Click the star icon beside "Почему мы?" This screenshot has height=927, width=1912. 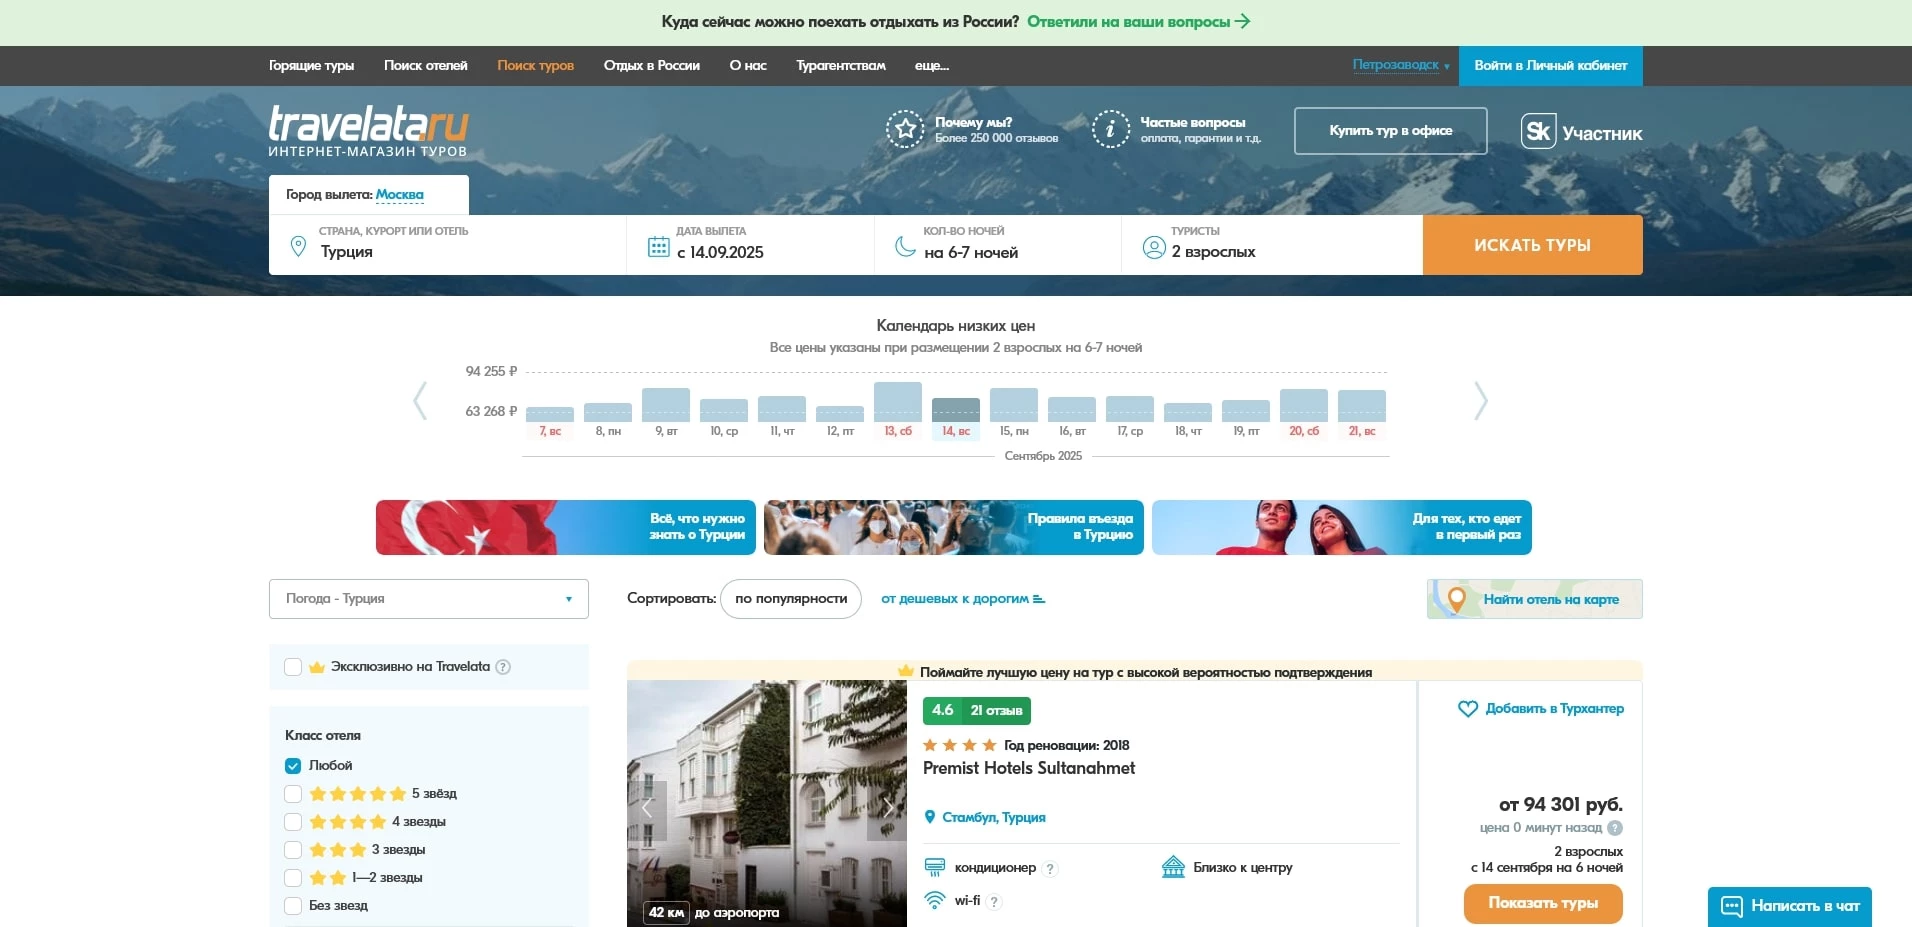(x=905, y=129)
